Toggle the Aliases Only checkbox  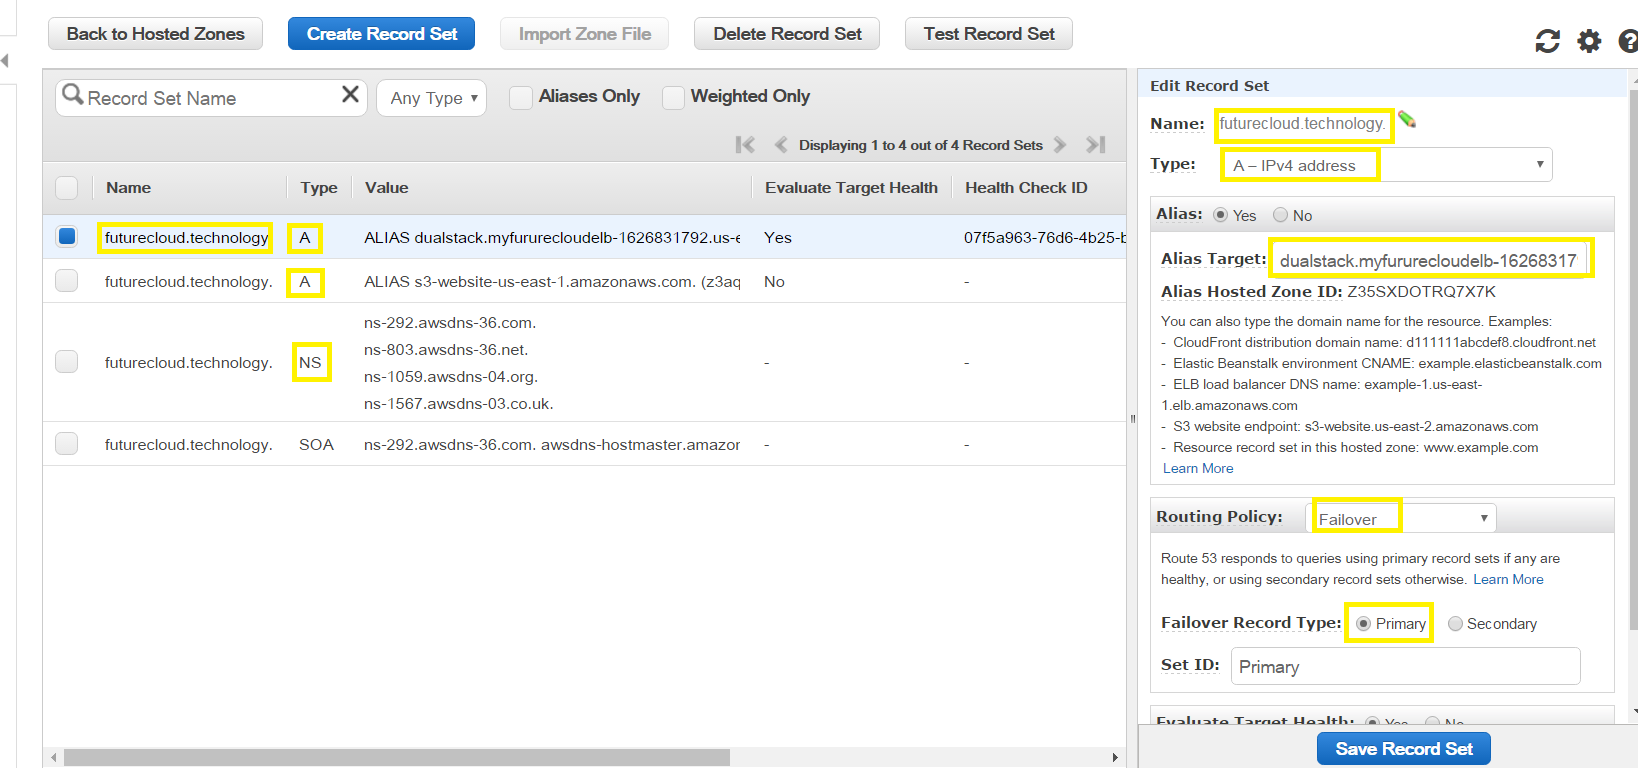point(520,97)
